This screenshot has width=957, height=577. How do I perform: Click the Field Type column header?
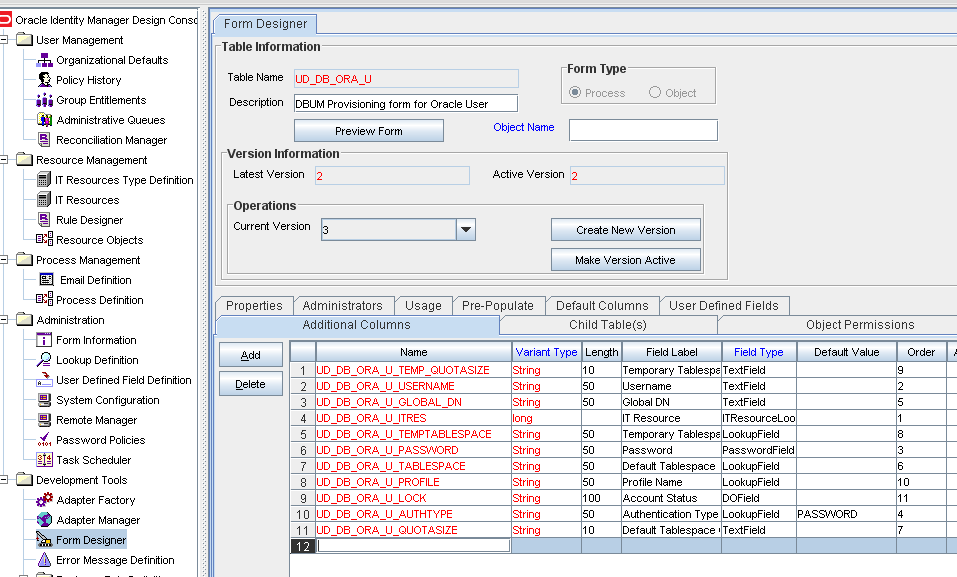[758, 352]
